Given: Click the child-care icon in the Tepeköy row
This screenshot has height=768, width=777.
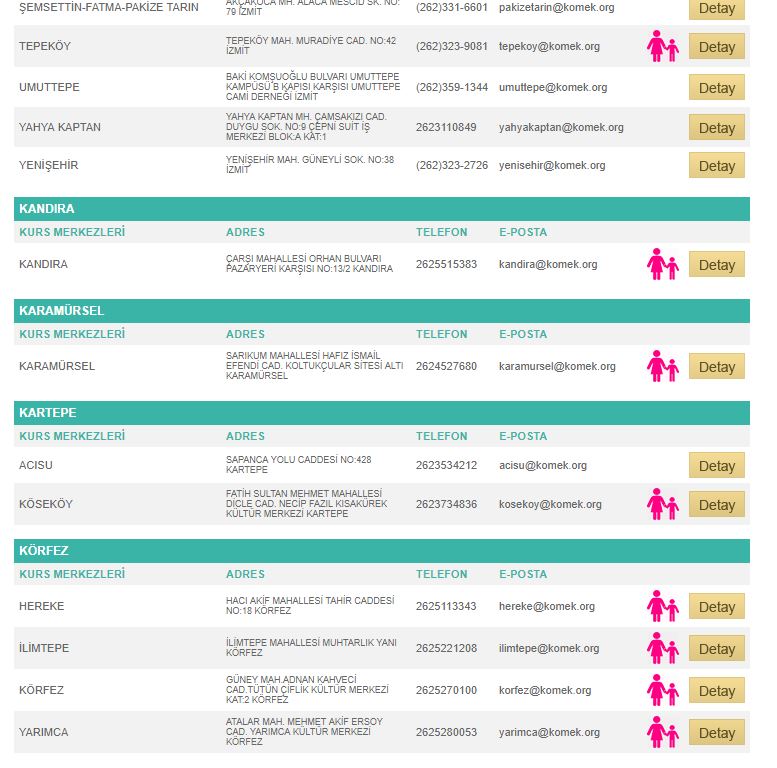Looking at the screenshot, I should pyautogui.click(x=662, y=47).
